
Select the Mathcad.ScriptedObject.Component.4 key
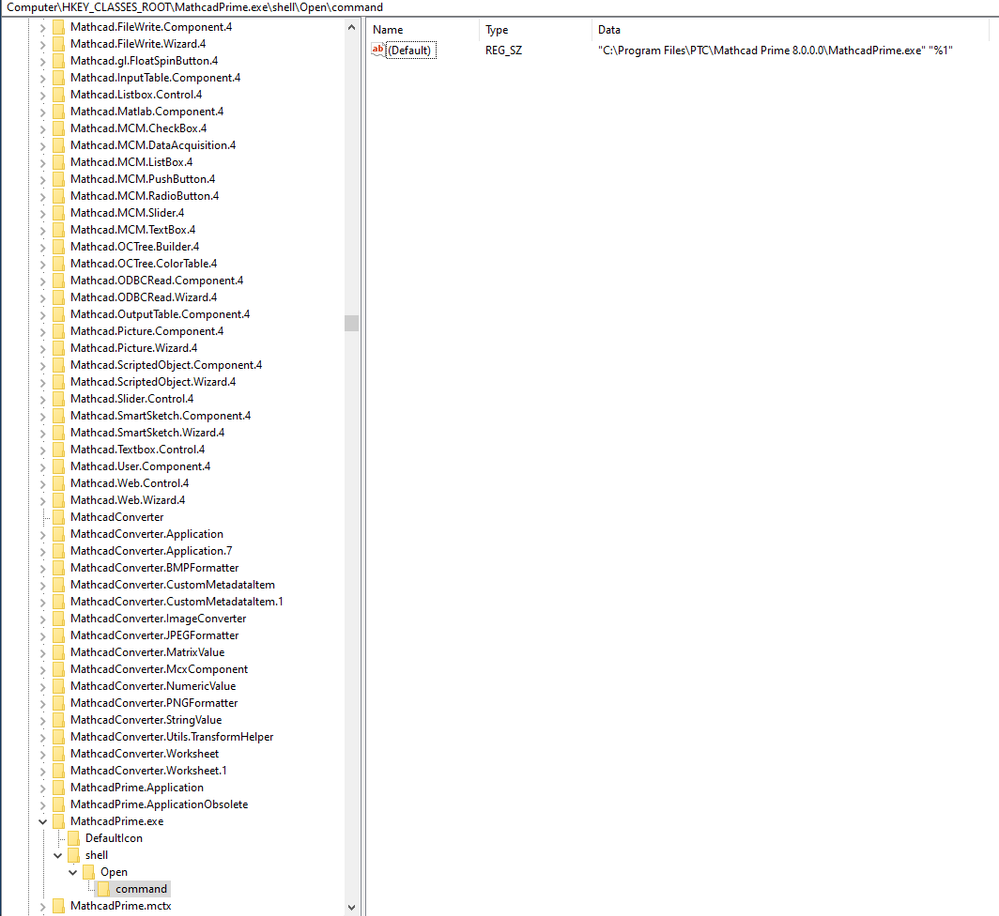point(166,364)
